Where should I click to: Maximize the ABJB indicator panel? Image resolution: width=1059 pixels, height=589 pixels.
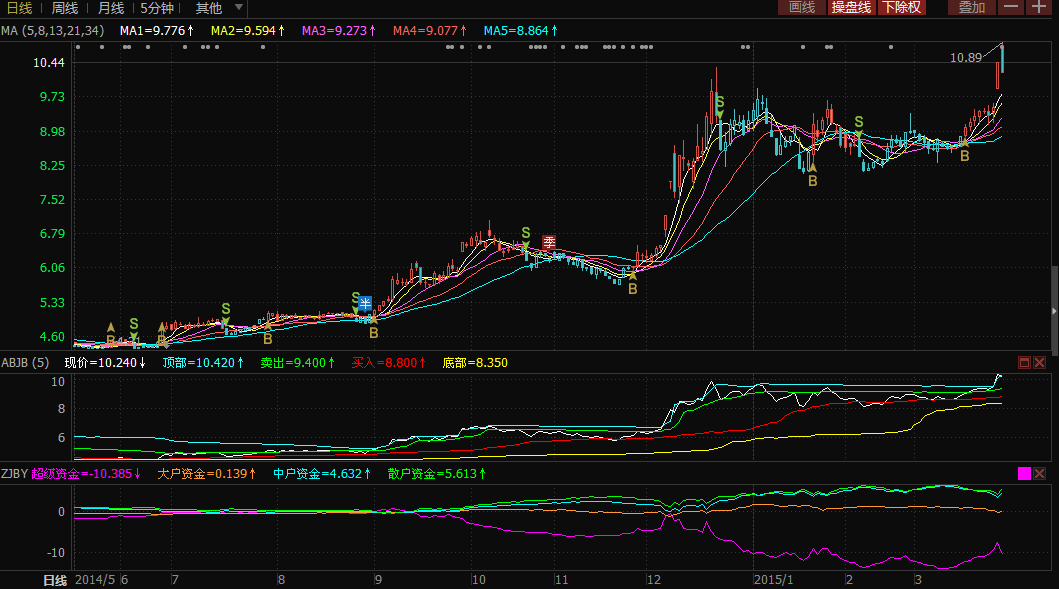coord(1025,362)
